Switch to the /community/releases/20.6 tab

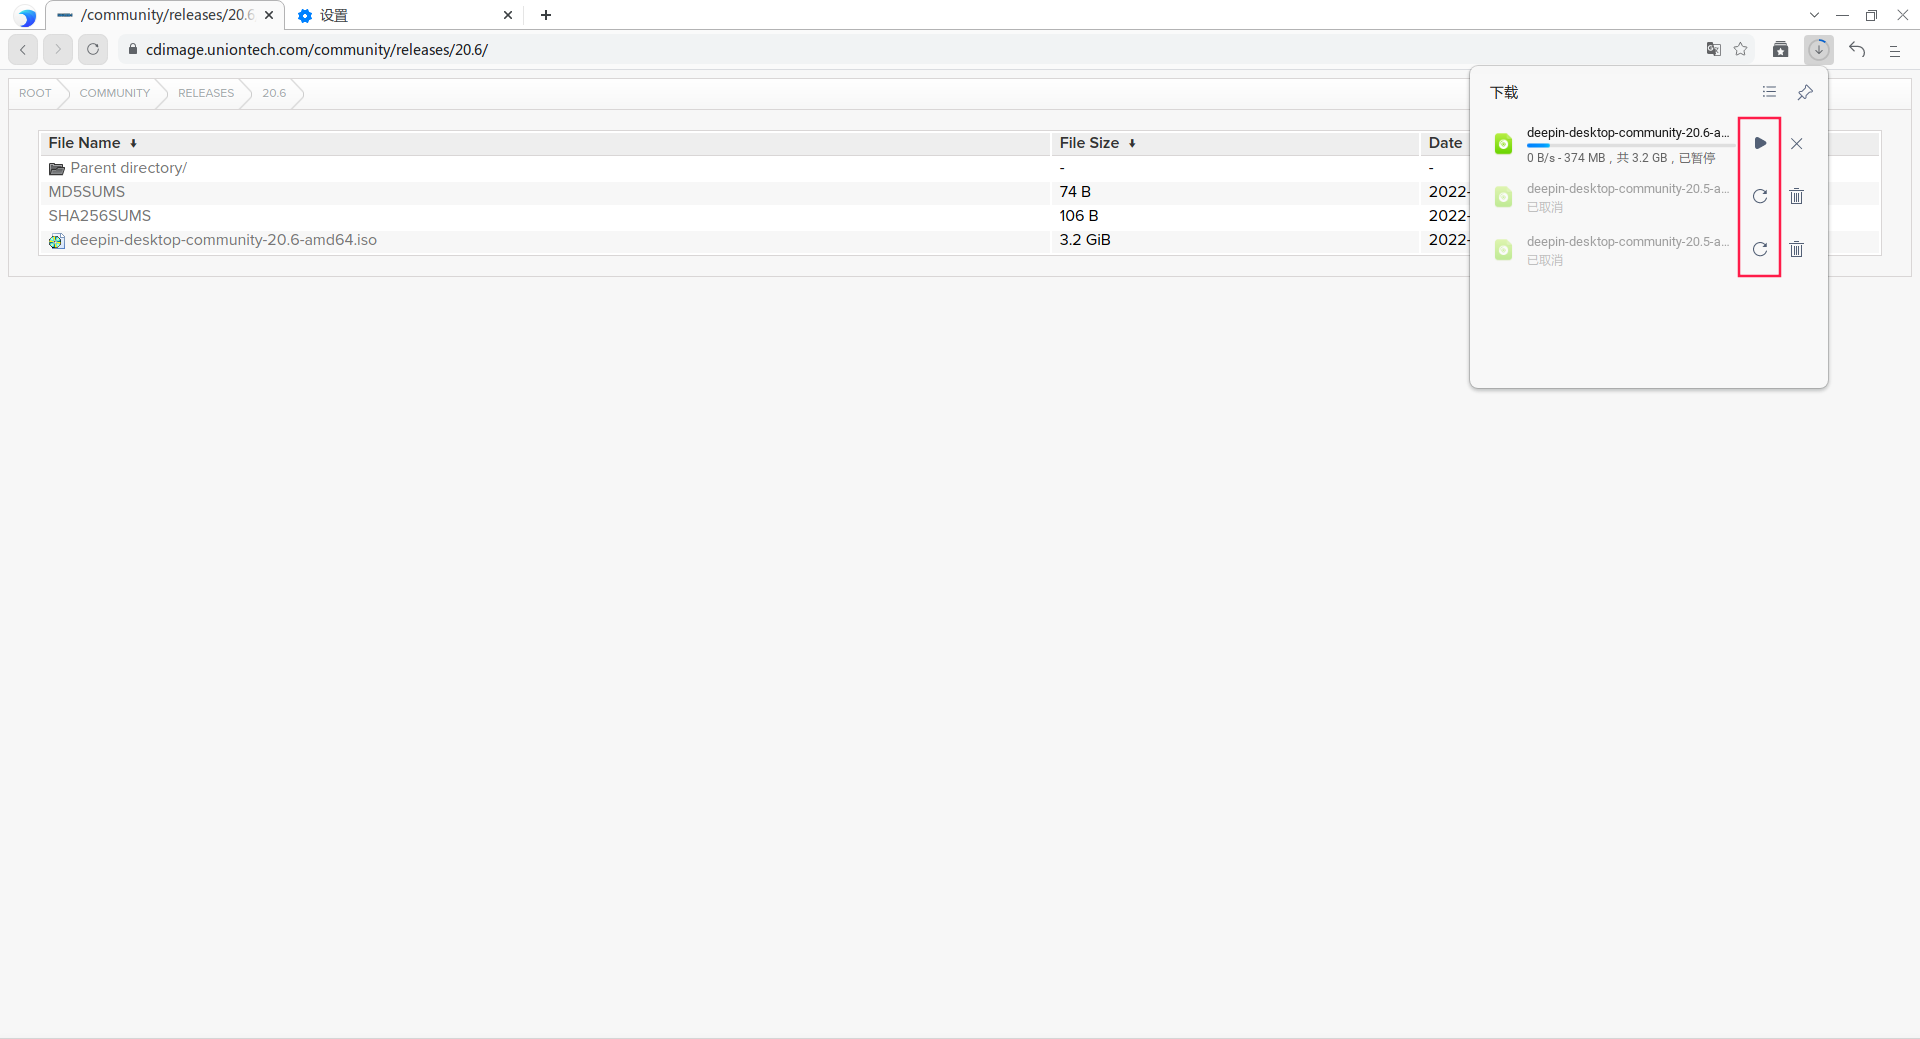point(165,15)
